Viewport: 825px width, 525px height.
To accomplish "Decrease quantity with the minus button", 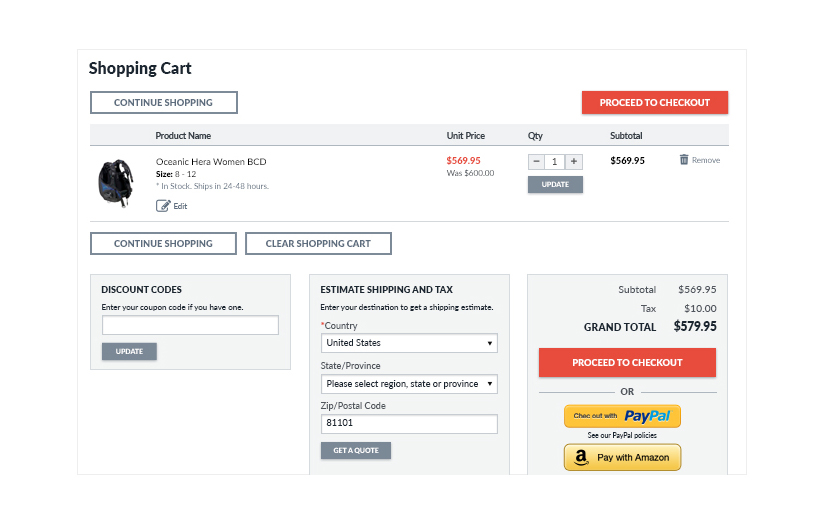I will tap(536, 161).
